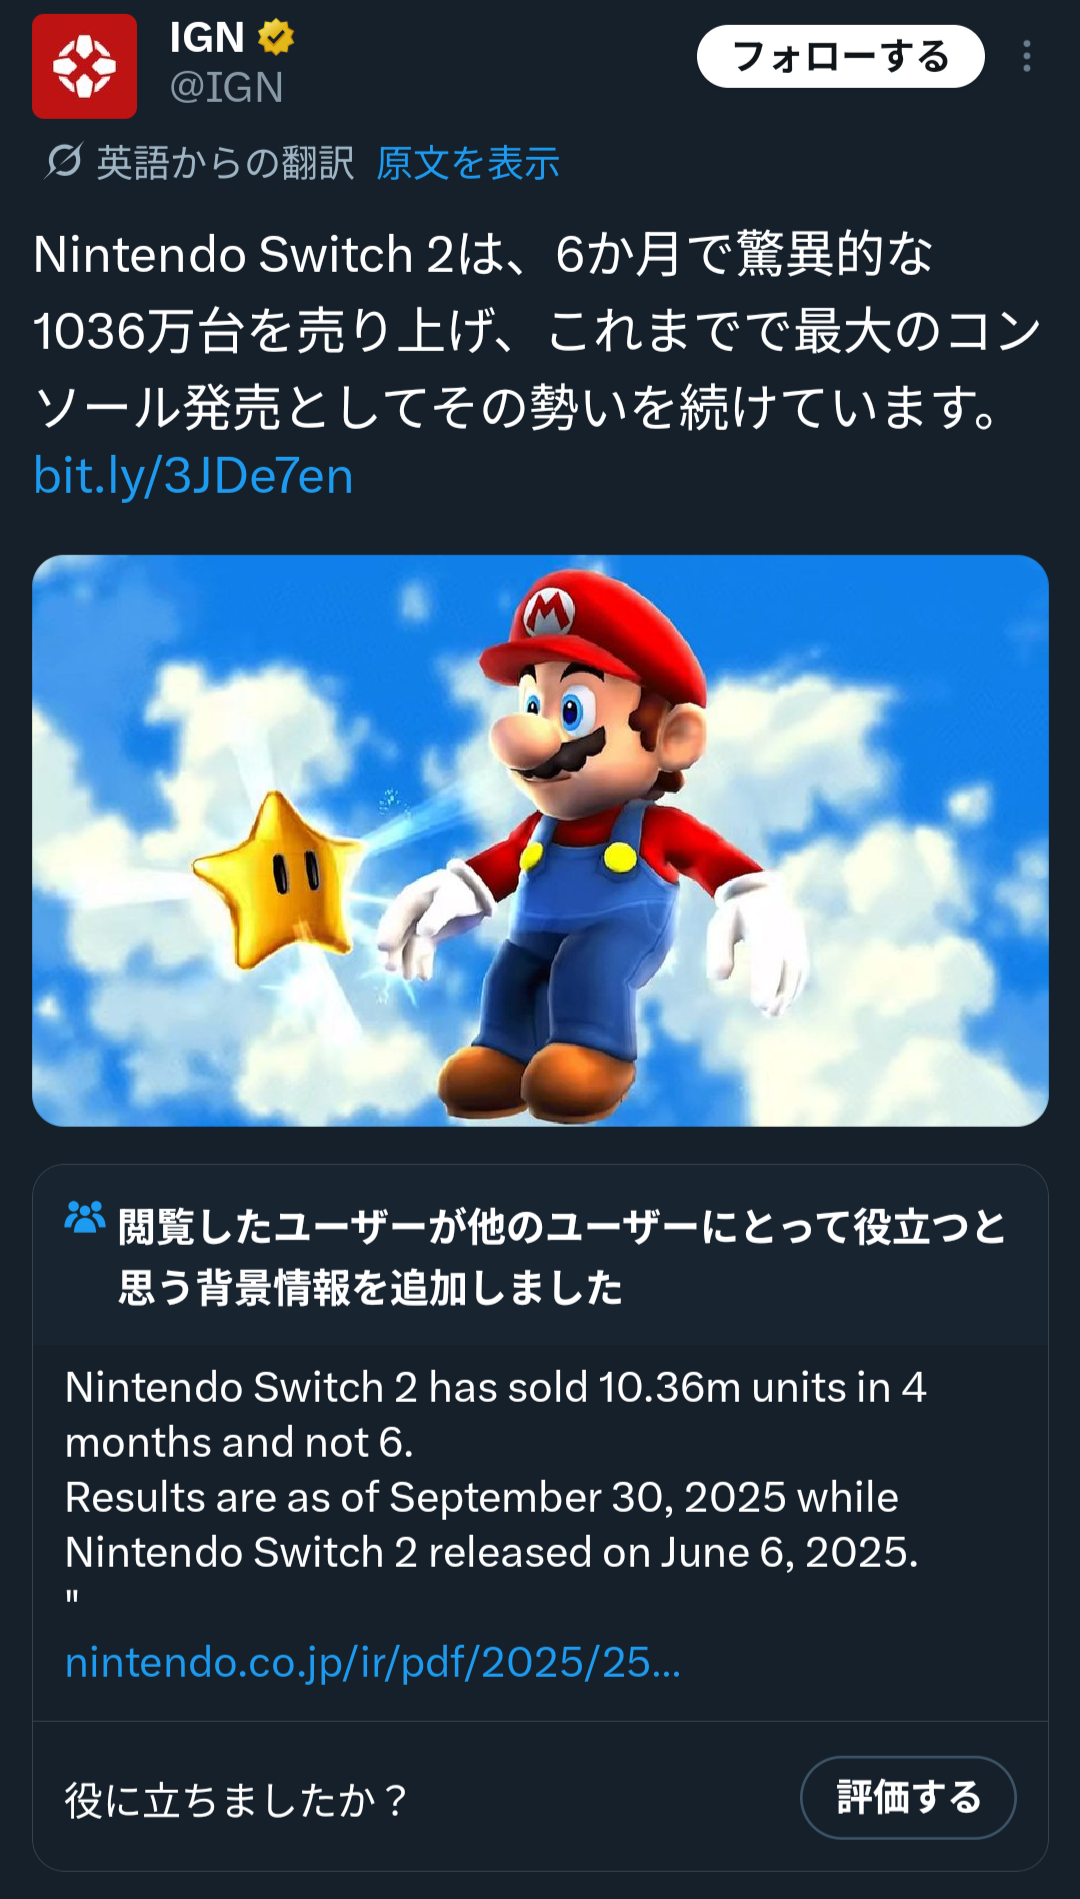Tap the 役に立ちましたか？ prompt text
Screen dimensions: 1080x1899
click(235, 1800)
